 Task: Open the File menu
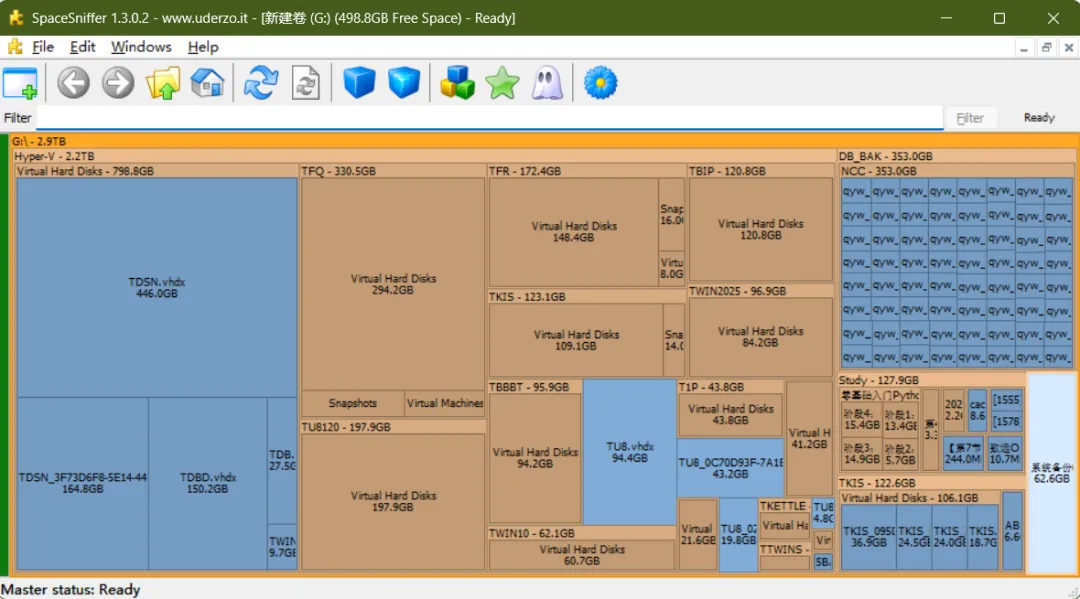(43, 47)
